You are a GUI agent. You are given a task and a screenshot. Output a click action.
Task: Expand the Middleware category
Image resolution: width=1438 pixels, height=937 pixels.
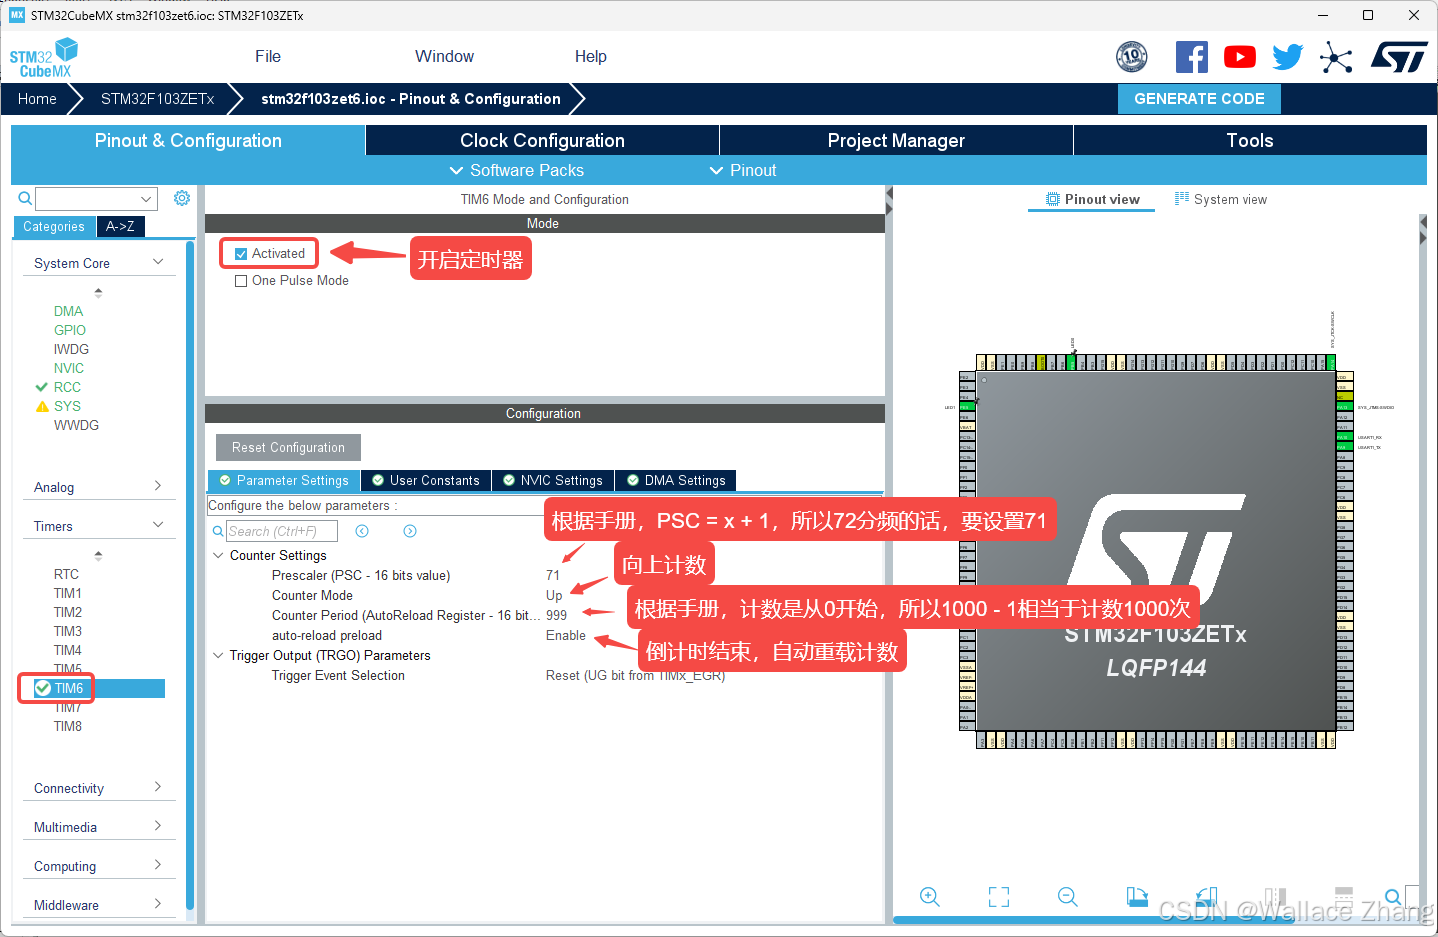tap(158, 904)
